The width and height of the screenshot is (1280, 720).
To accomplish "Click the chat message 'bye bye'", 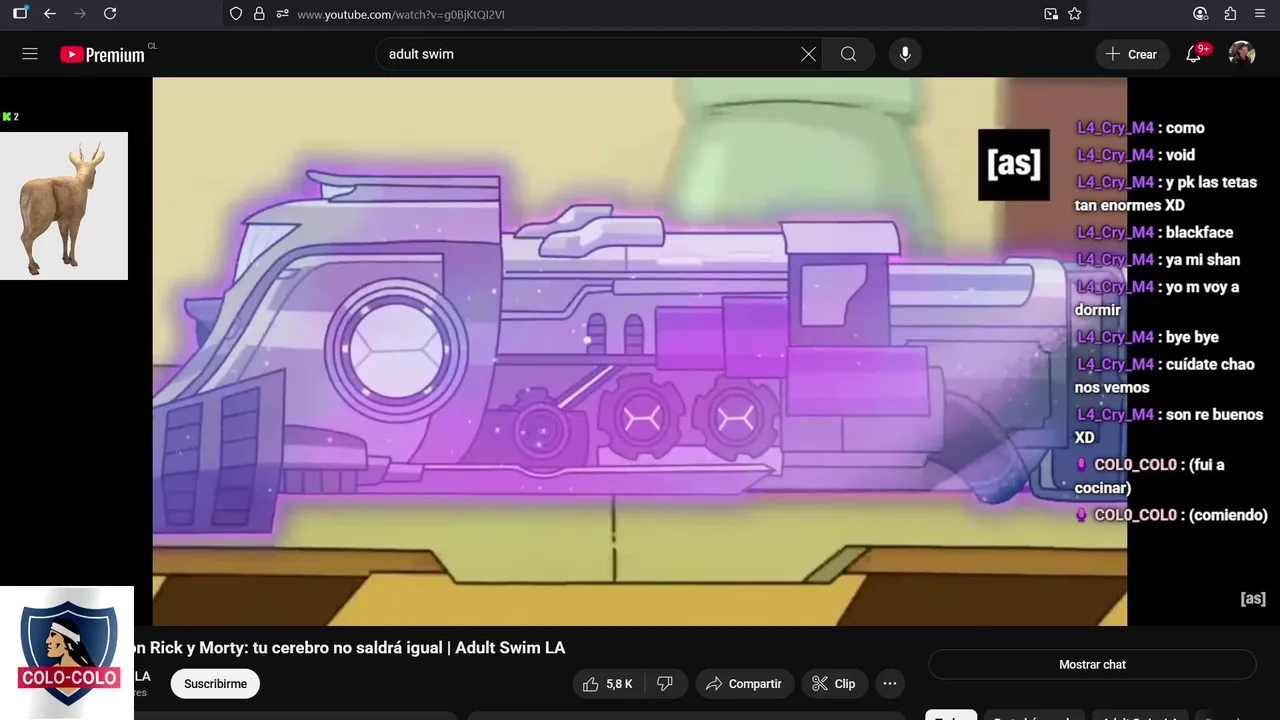I will (x=1192, y=337).
